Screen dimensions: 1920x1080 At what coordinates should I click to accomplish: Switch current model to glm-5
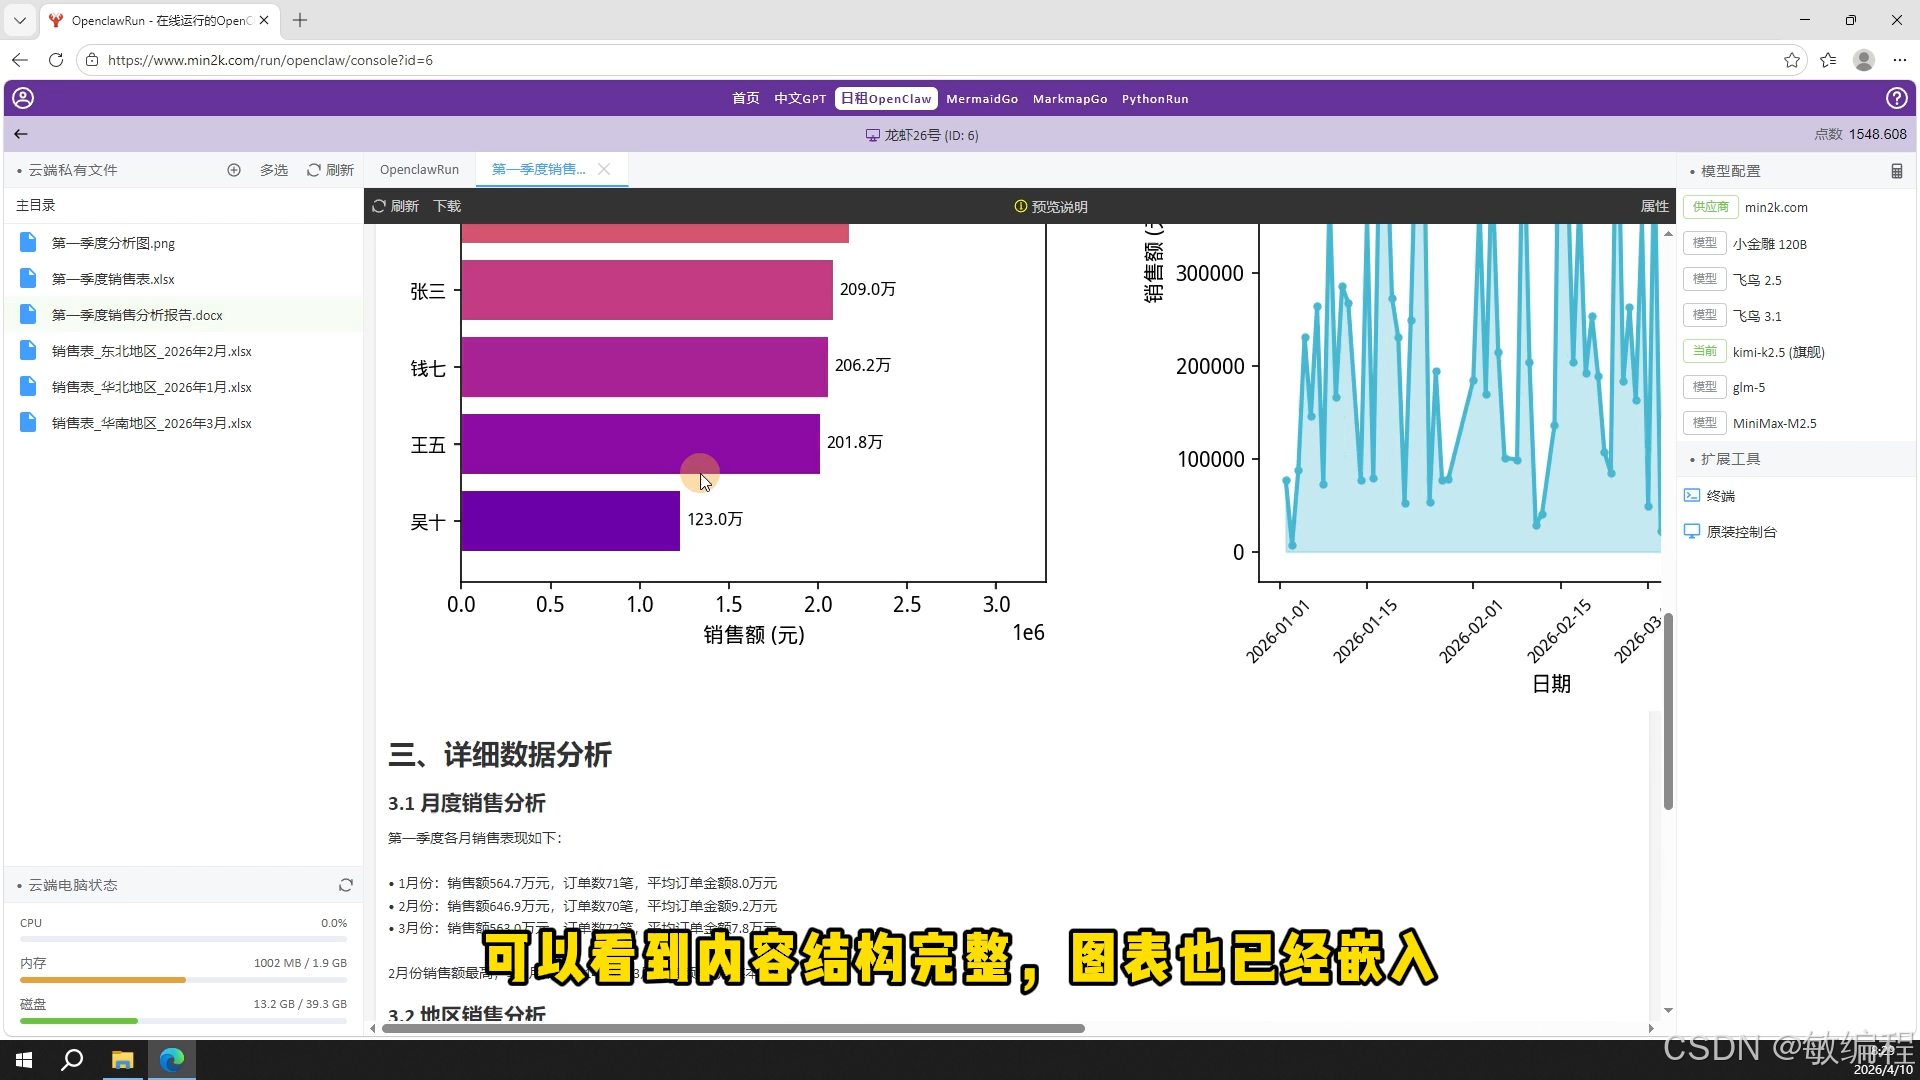[x=1749, y=387]
